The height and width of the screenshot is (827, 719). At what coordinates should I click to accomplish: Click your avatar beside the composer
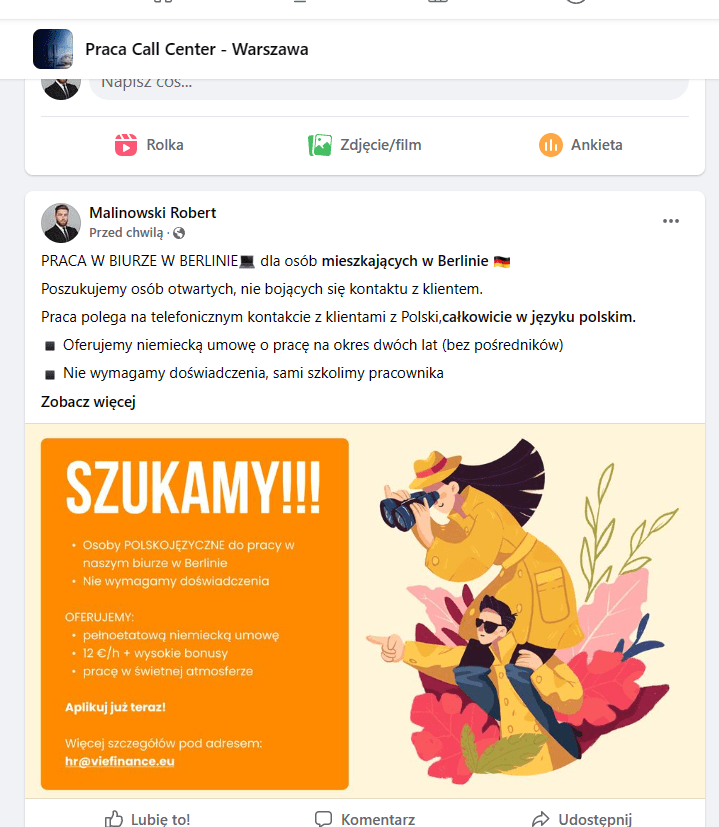coord(61,87)
